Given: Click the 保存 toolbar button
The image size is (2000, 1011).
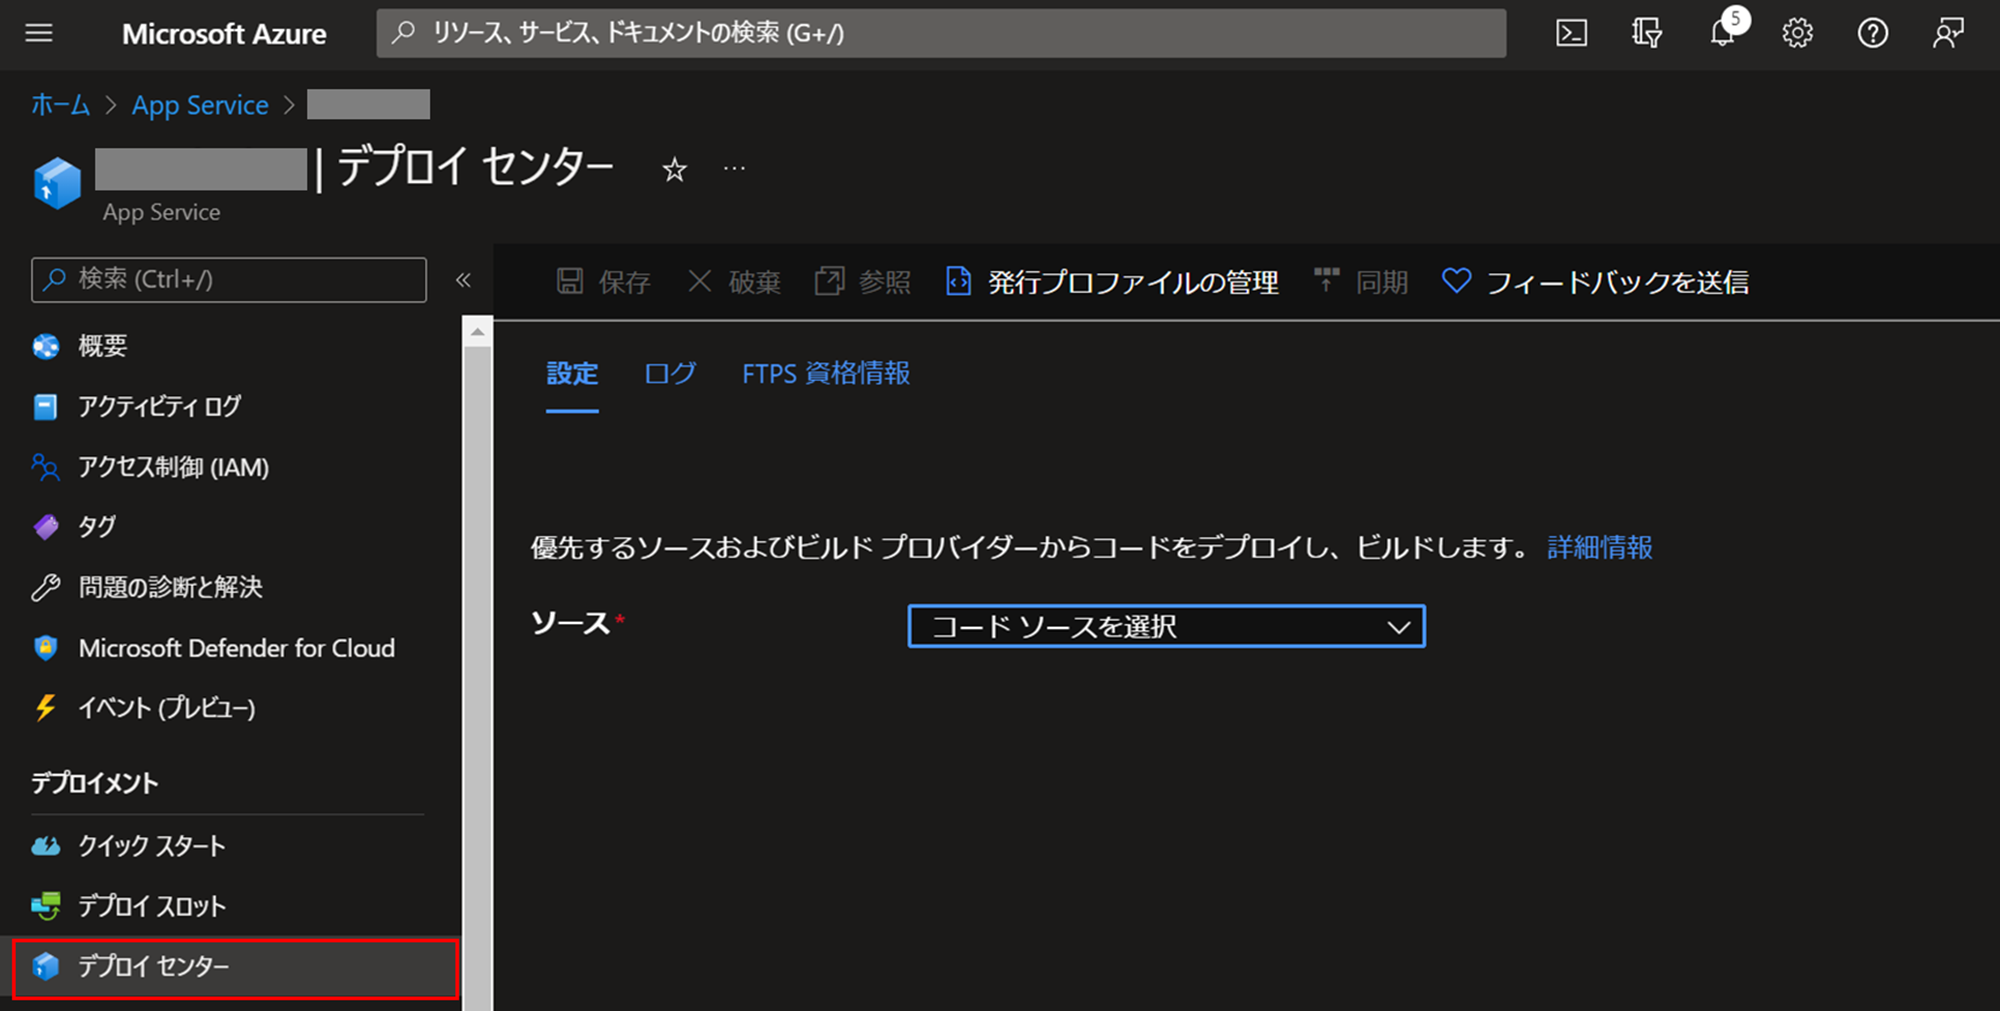Looking at the screenshot, I should coord(603,282).
